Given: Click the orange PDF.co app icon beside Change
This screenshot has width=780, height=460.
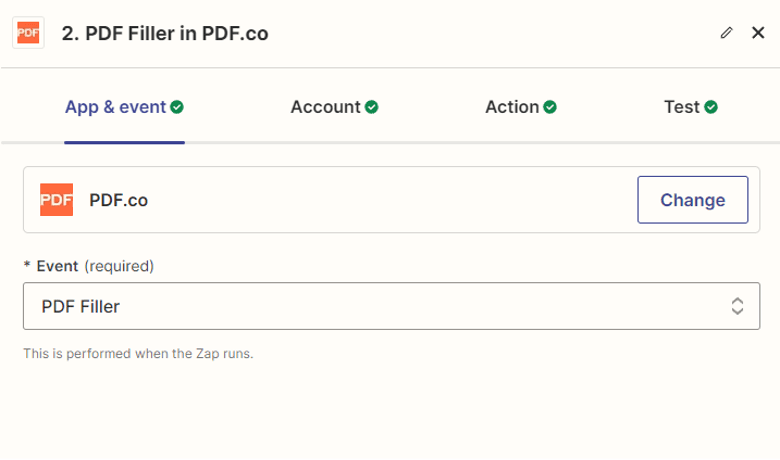Looking at the screenshot, I should point(56,200).
